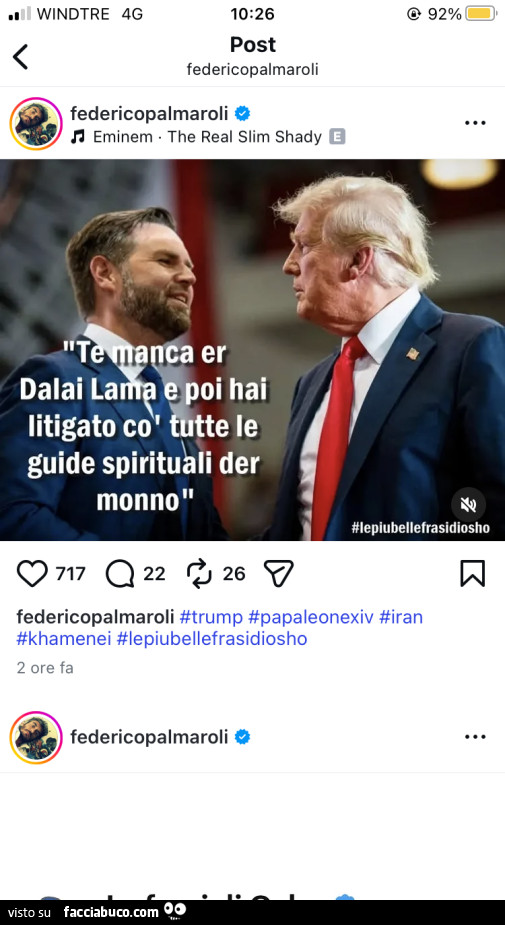Open the #khamenei hashtag
Image resolution: width=505 pixels, height=925 pixels.
(64, 639)
